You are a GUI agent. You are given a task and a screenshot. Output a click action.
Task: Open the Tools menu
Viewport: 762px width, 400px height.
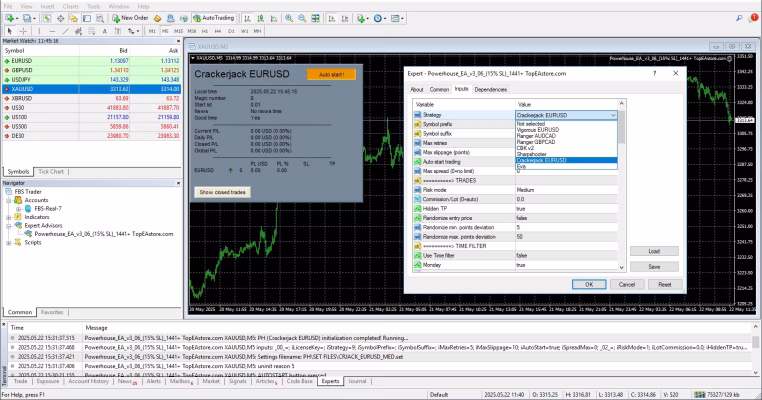[x=93, y=6]
